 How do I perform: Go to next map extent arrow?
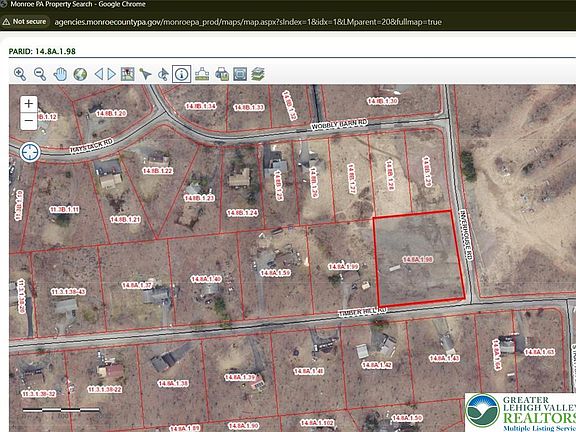pyautogui.click(x=112, y=74)
